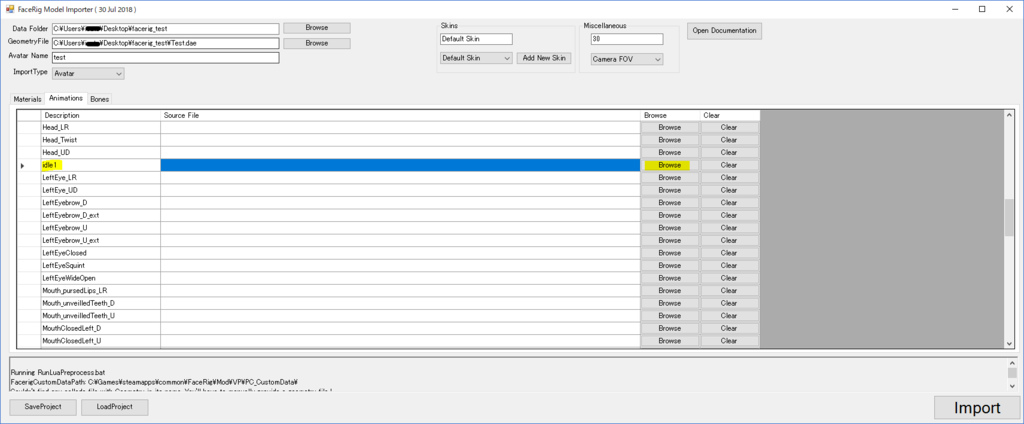Click the log panel scroll up arrow
The width and height of the screenshot is (1024, 424).
pyautogui.click(x=1012, y=363)
